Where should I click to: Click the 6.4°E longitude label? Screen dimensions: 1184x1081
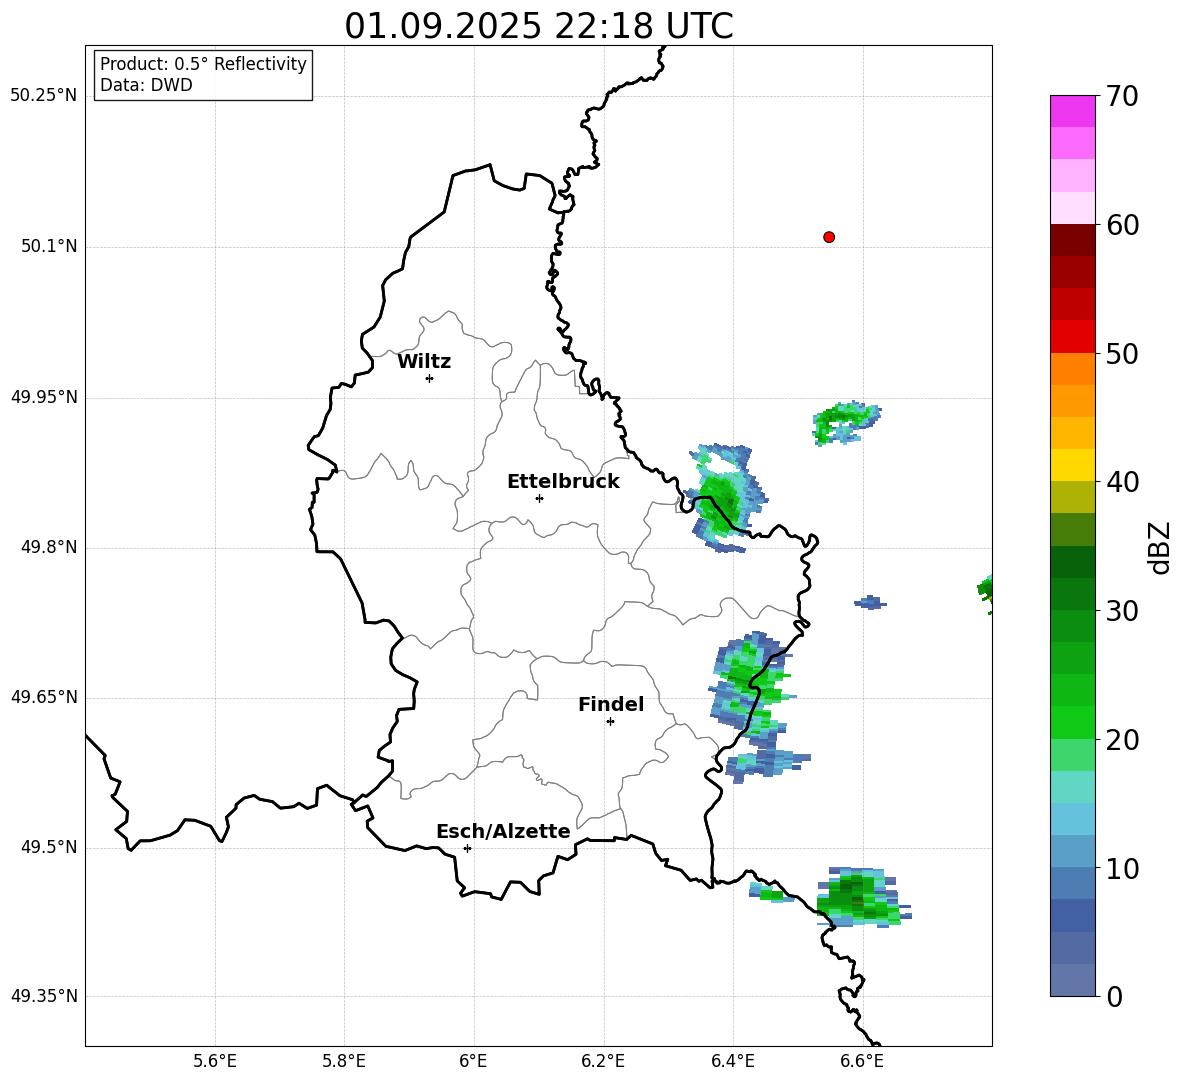[x=732, y=1061]
